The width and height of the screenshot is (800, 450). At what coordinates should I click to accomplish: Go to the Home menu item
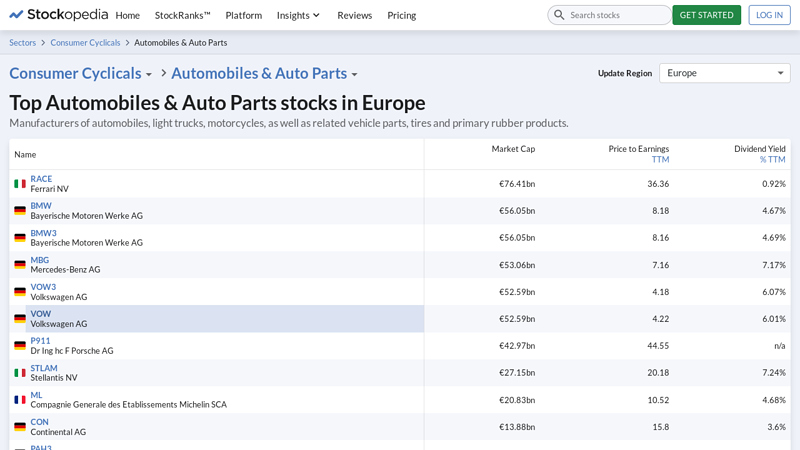click(128, 15)
